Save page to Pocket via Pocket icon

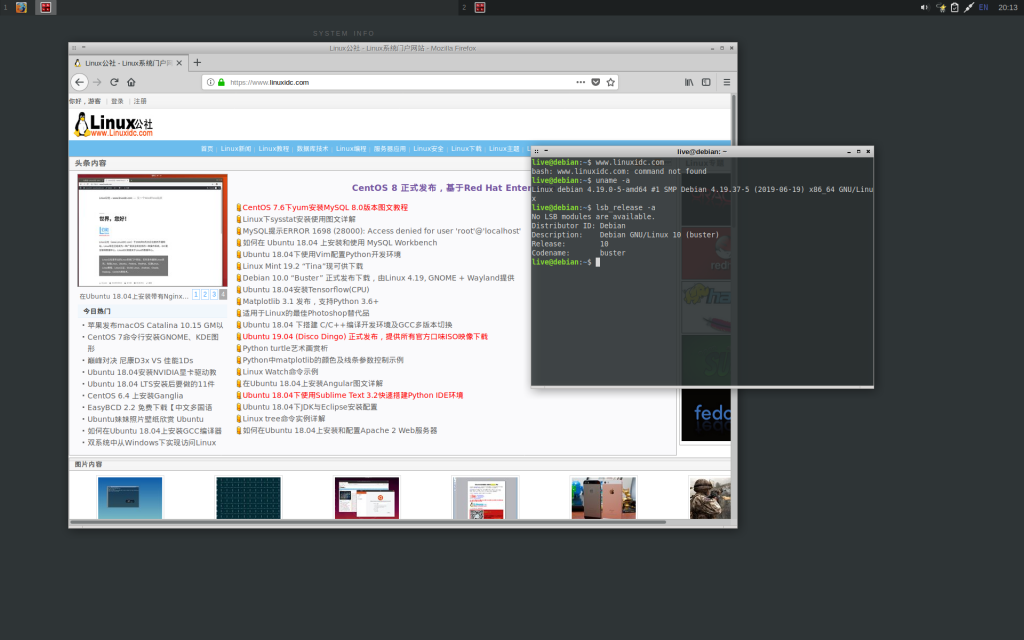point(595,82)
